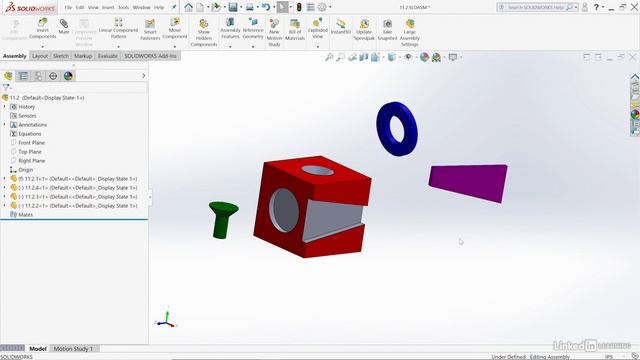Open Edit Appearance color sphere
Image resolution: width=640 pixels, height=360 pixels.
[424, 57]
